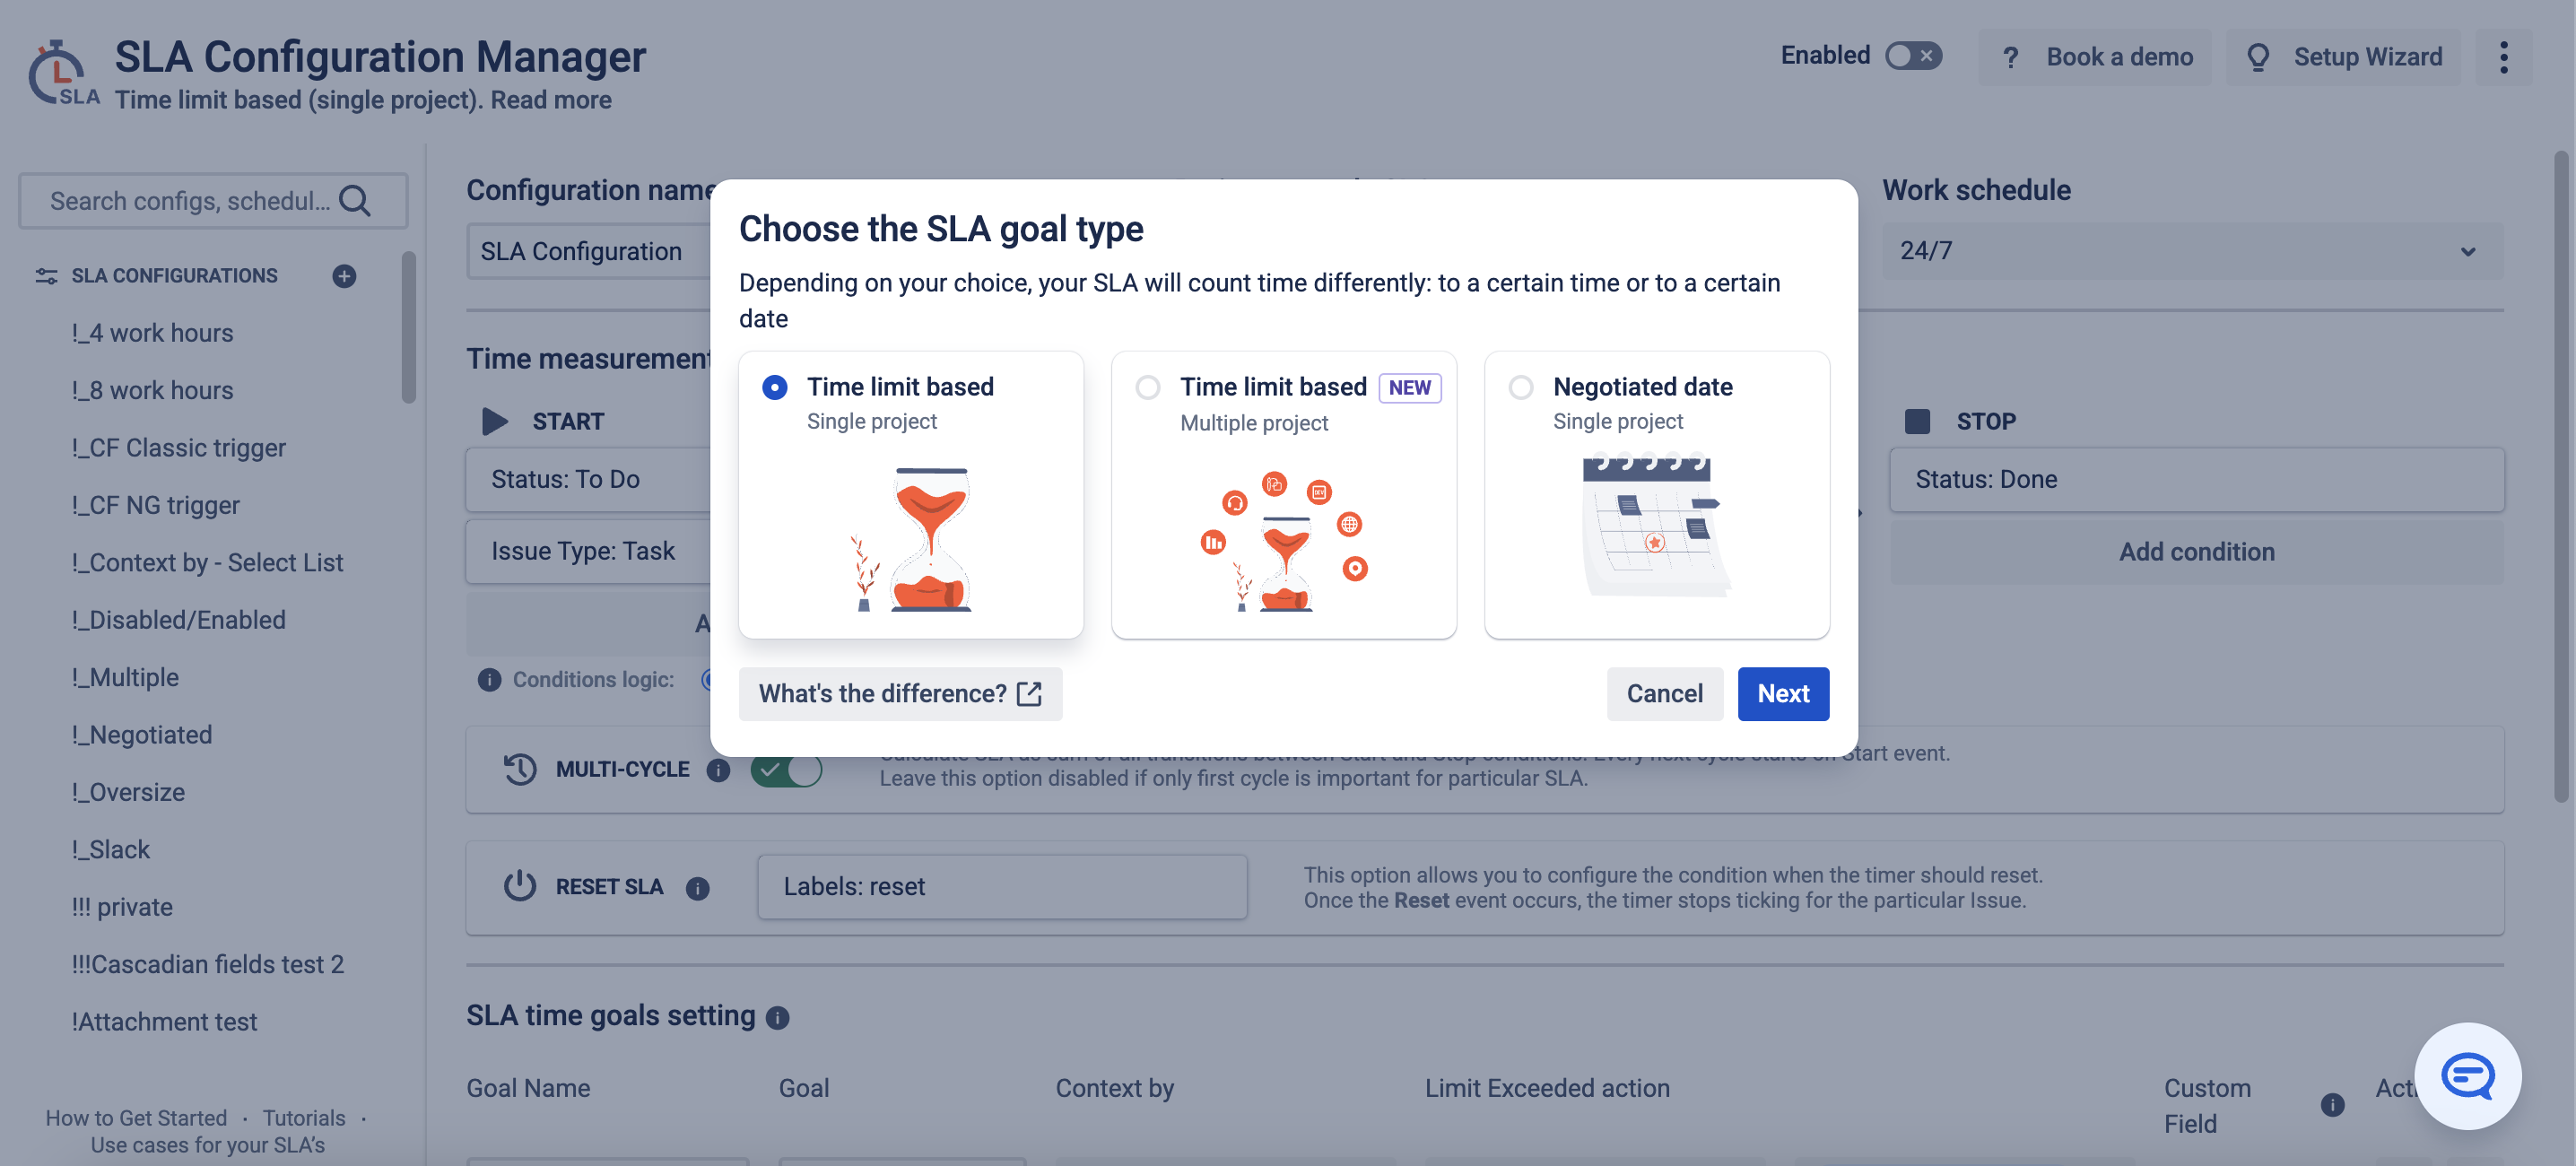Open the Work schedule 24/7 dropdown
Viewport: 2576px width, 1166px height.
(2192, 251)
